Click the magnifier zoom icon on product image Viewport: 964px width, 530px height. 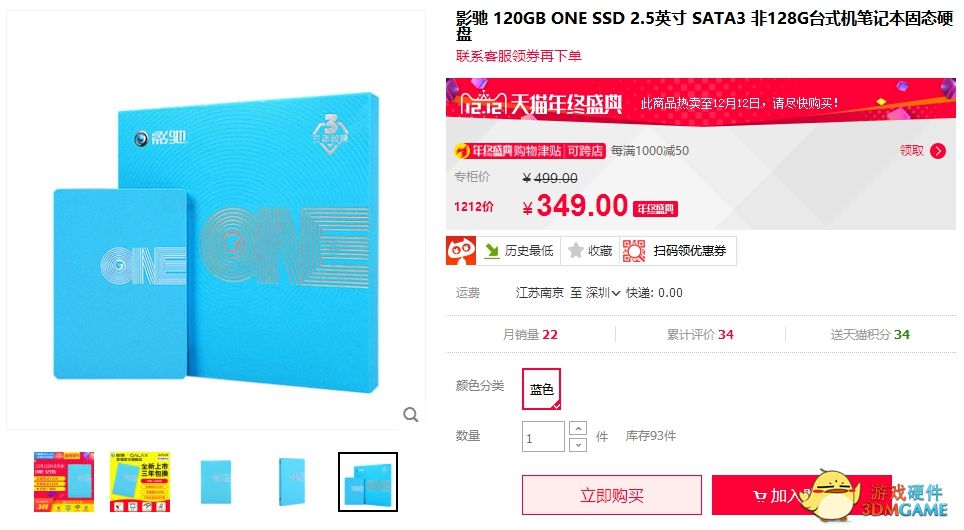[411, 415]
